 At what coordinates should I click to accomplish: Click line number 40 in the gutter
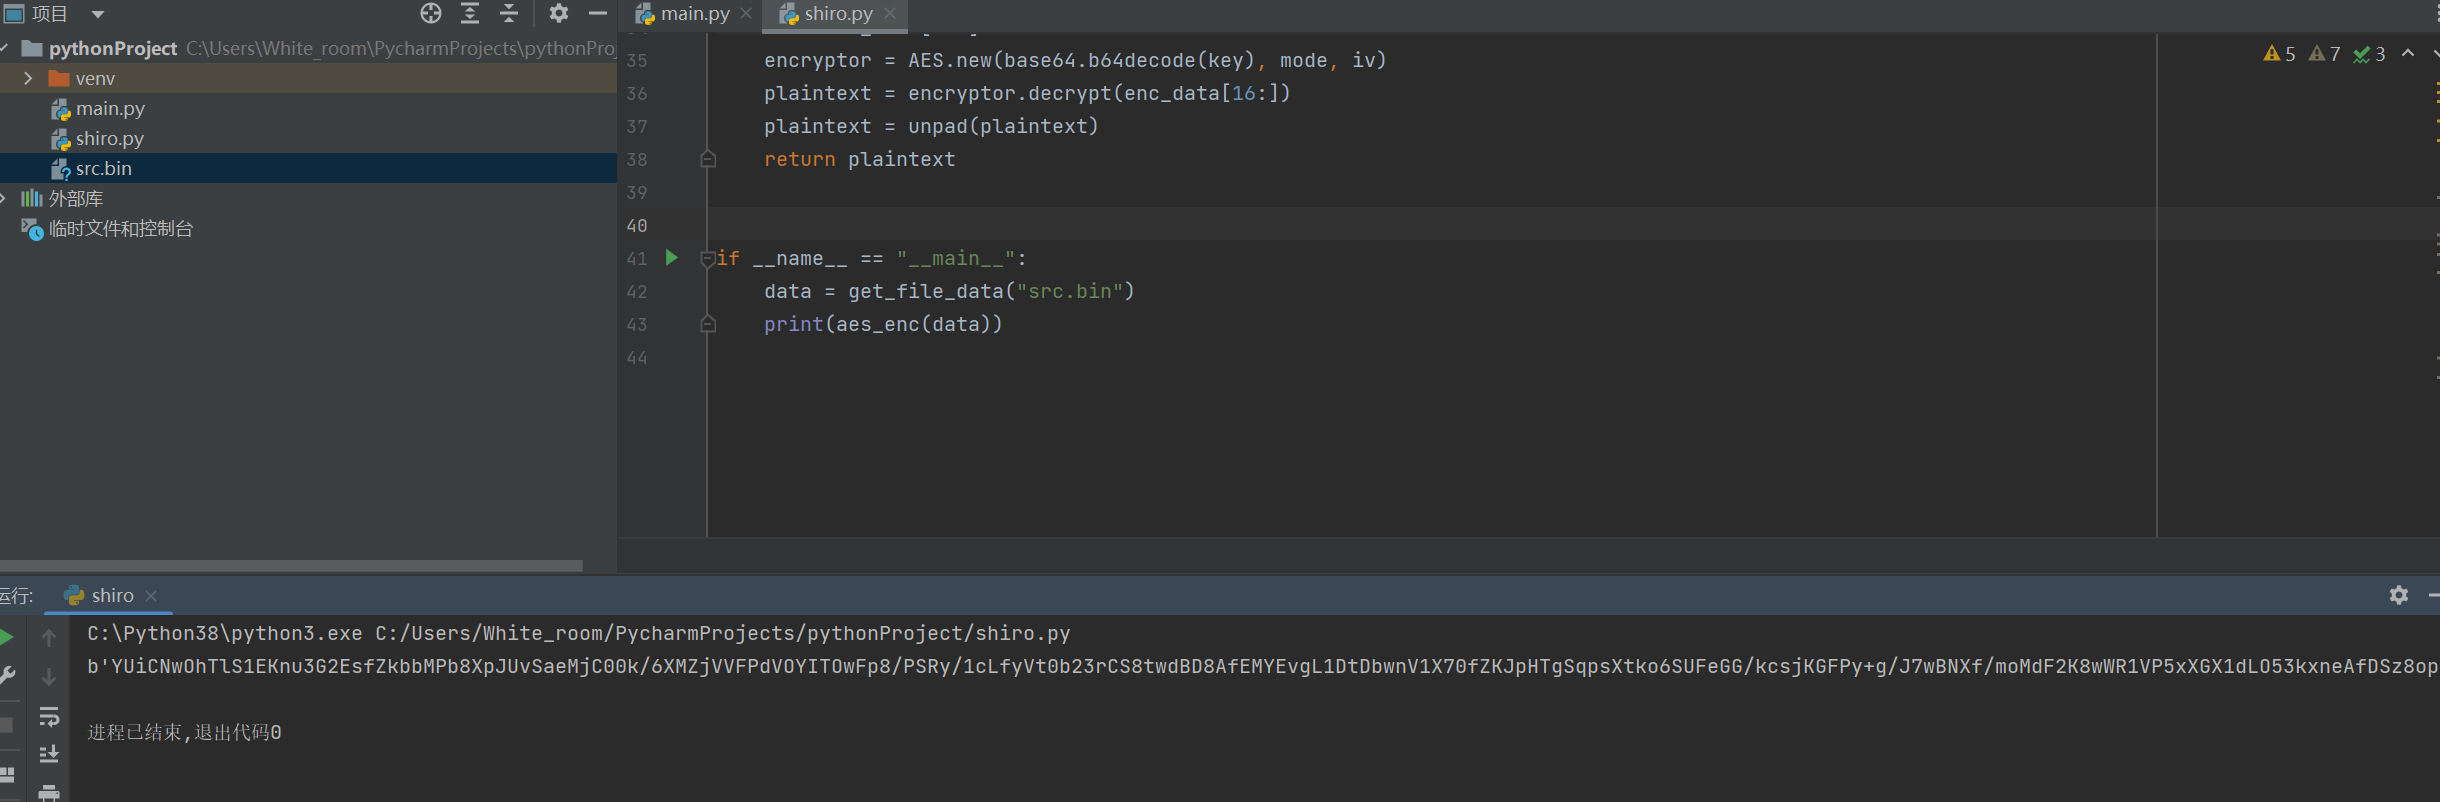637,226
